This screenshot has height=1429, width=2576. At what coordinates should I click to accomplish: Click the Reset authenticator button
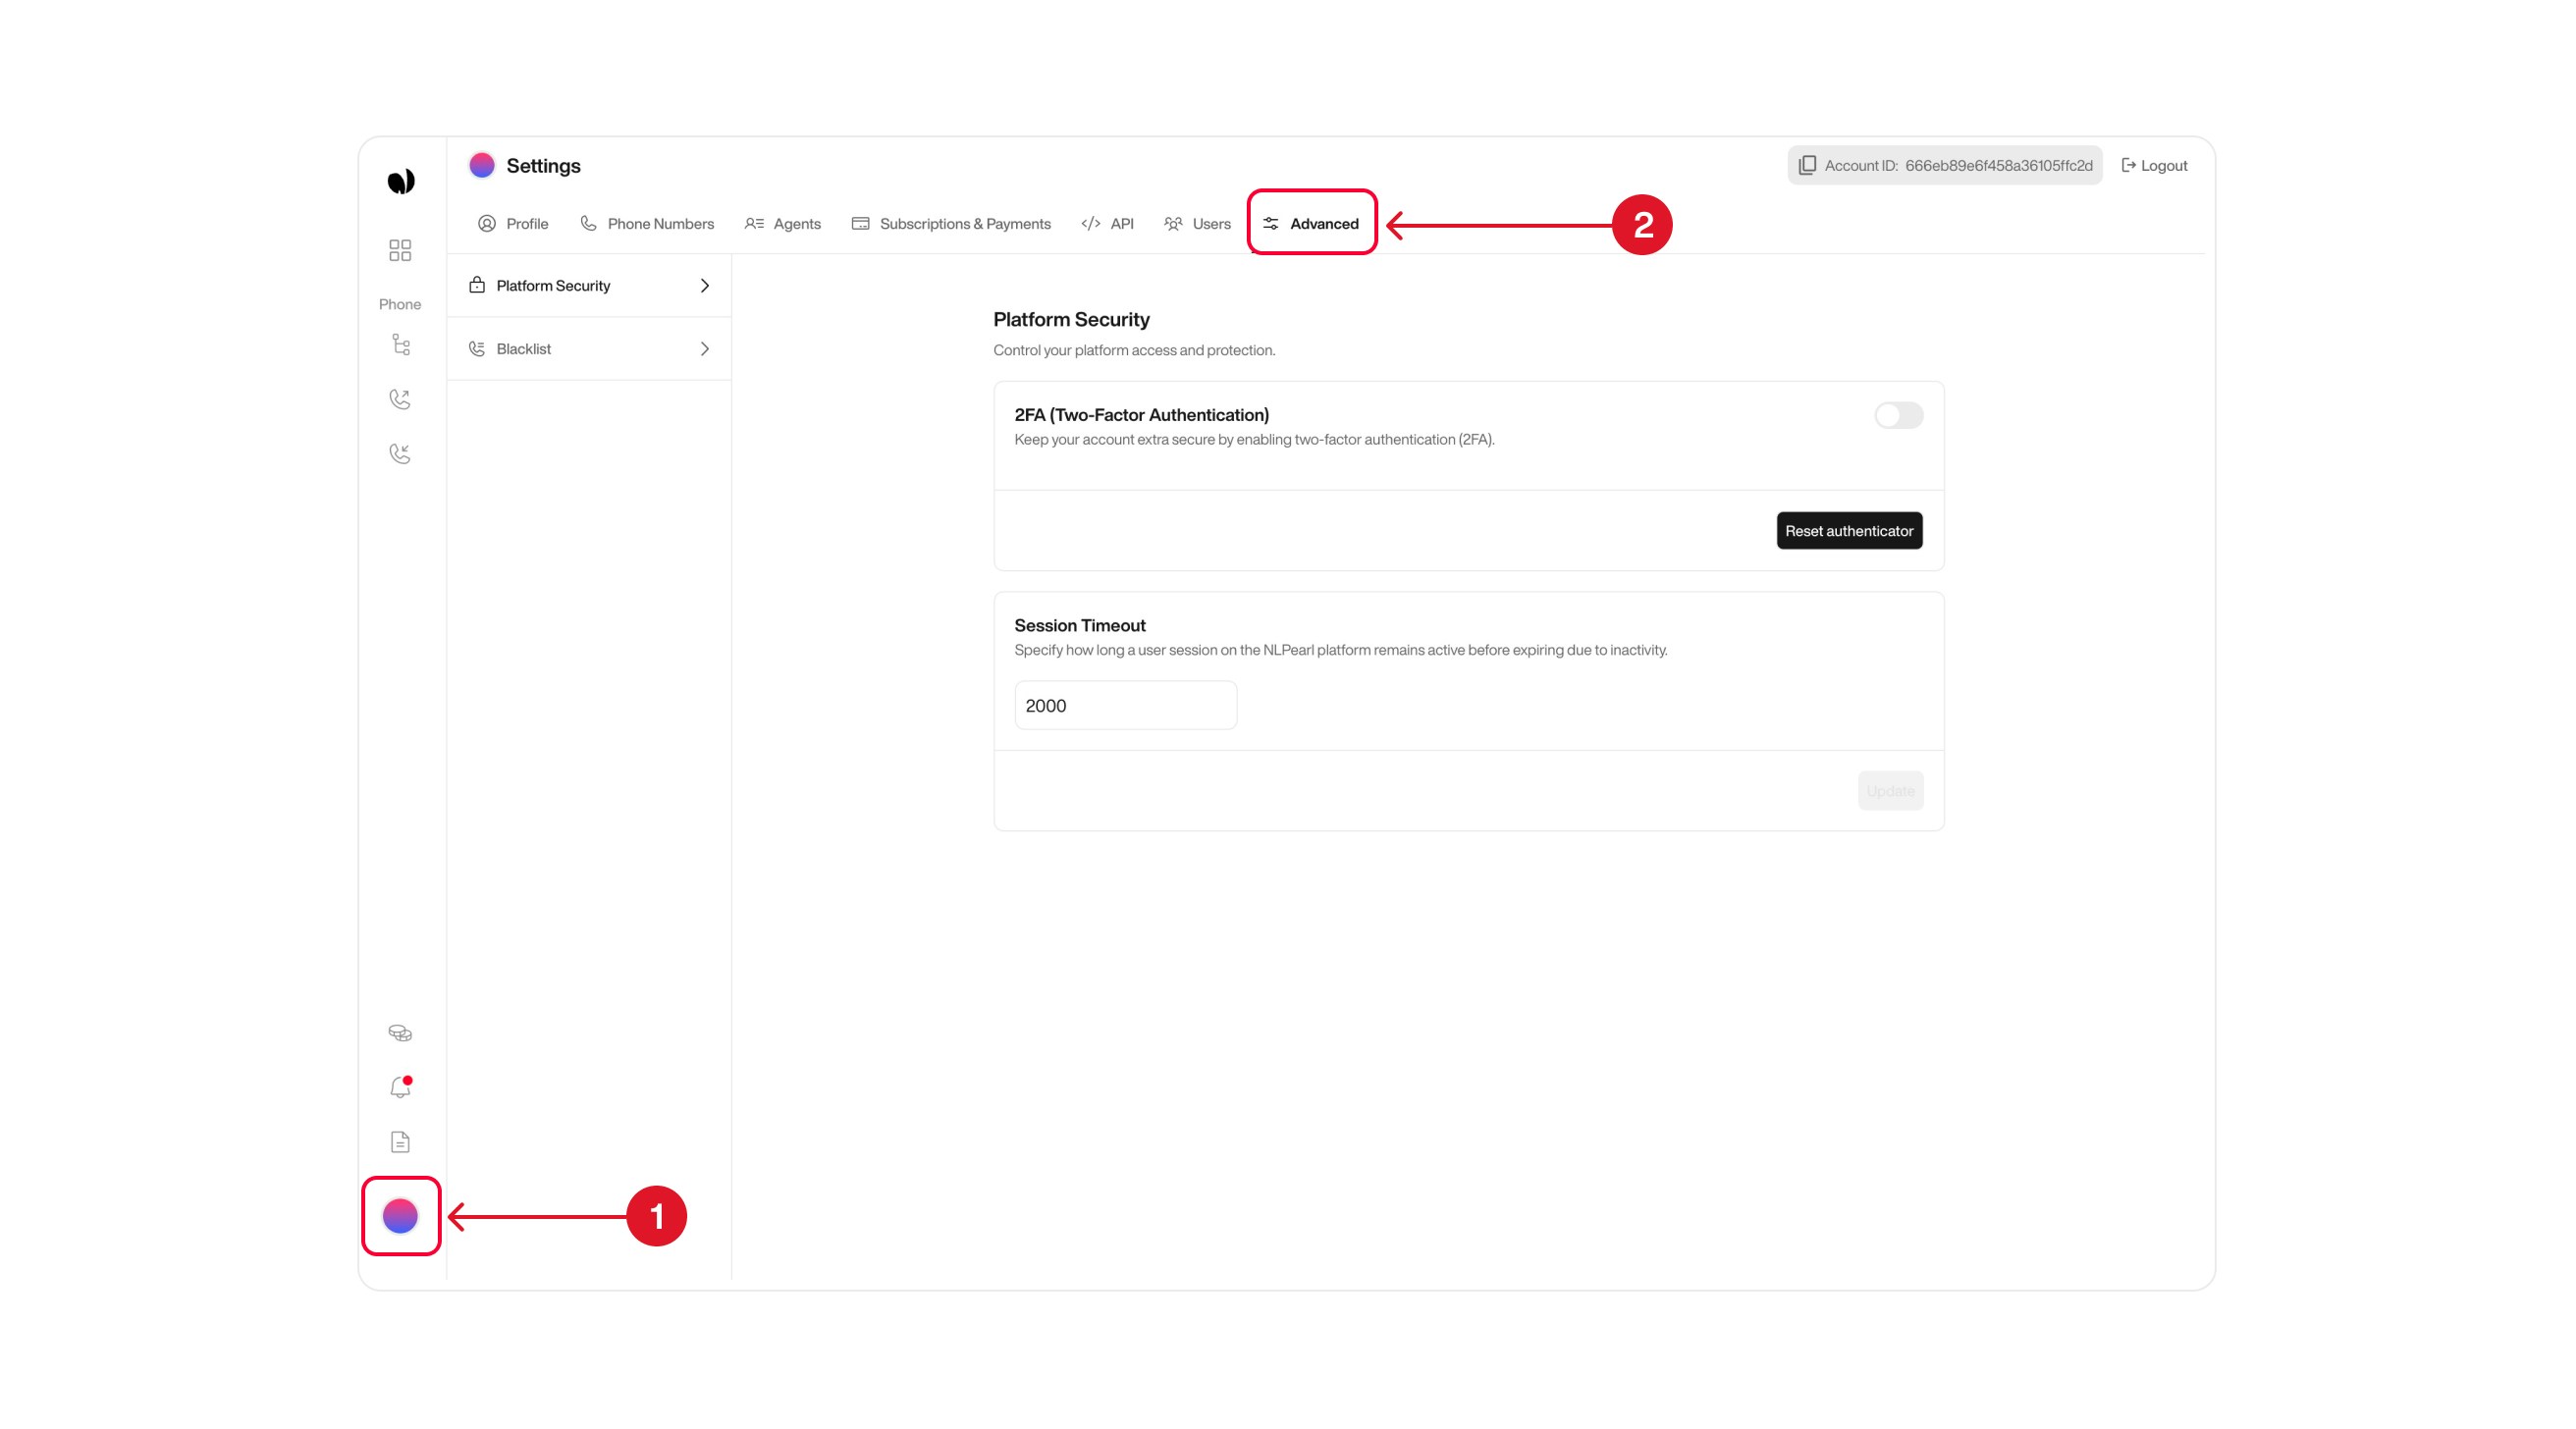[1849, 530]
